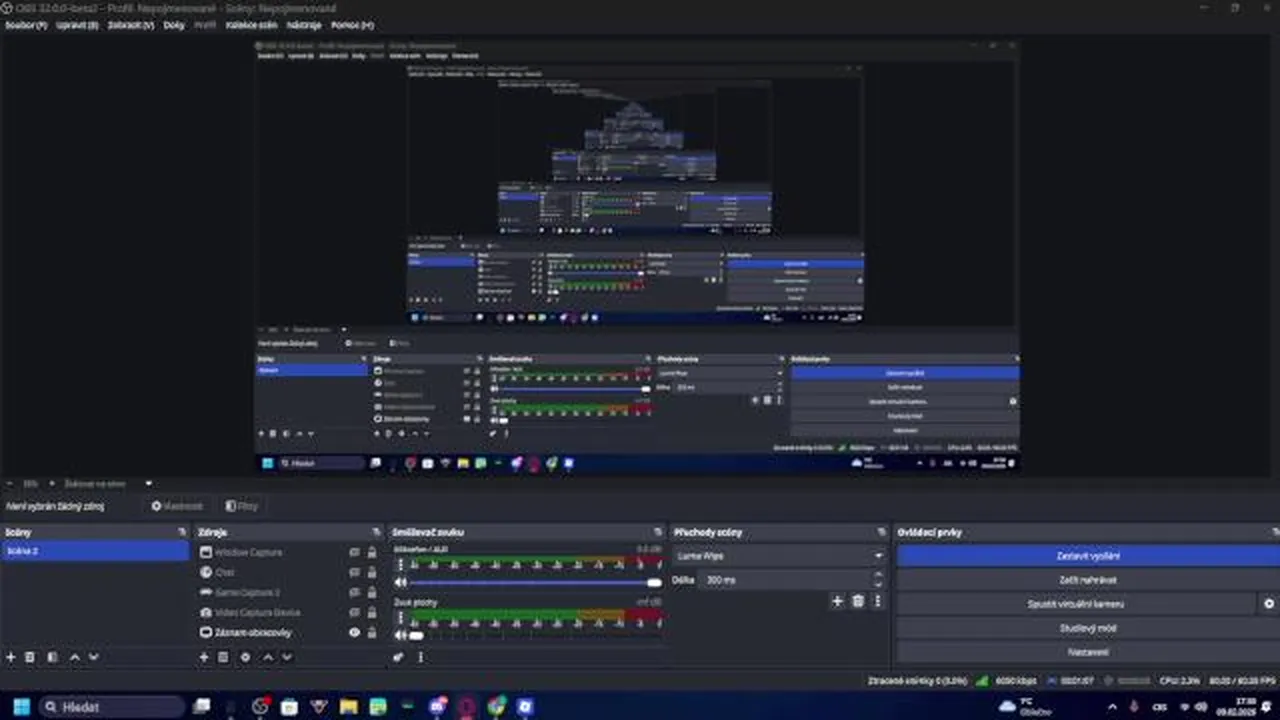1280x720 pixels.
Task: Toggle lock on Video Capture Device source
Action: point(372,612)
